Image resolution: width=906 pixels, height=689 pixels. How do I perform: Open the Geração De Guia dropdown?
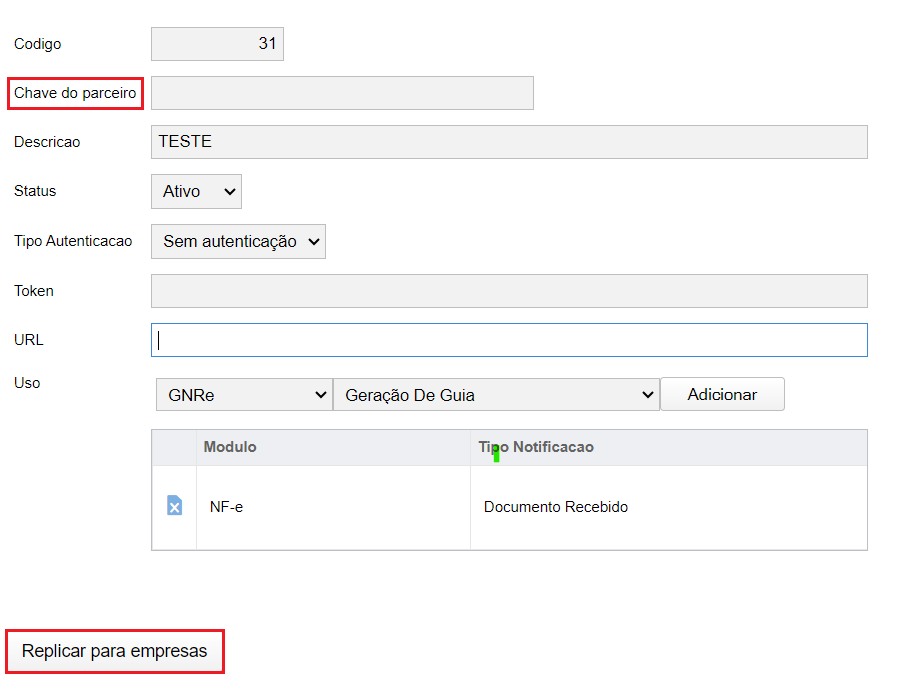click(x=496, y=394)
